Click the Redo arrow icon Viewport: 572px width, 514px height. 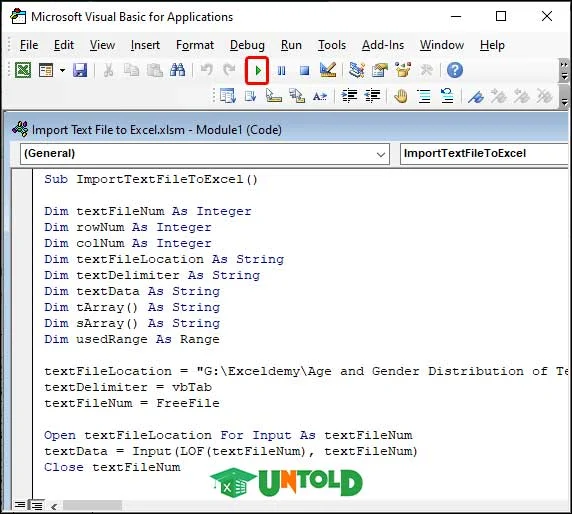pyautogui.click(x=229, y=70)
